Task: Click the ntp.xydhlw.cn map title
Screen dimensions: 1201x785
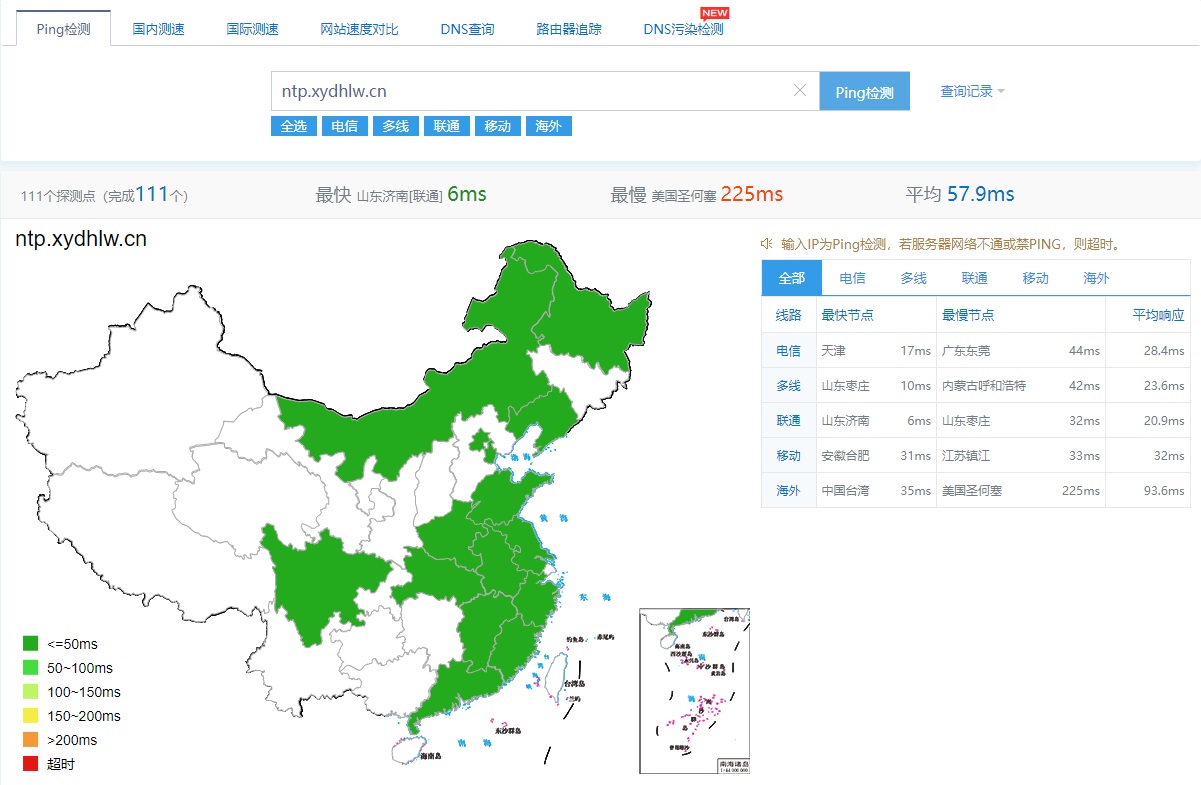Action: coord(81,239)
